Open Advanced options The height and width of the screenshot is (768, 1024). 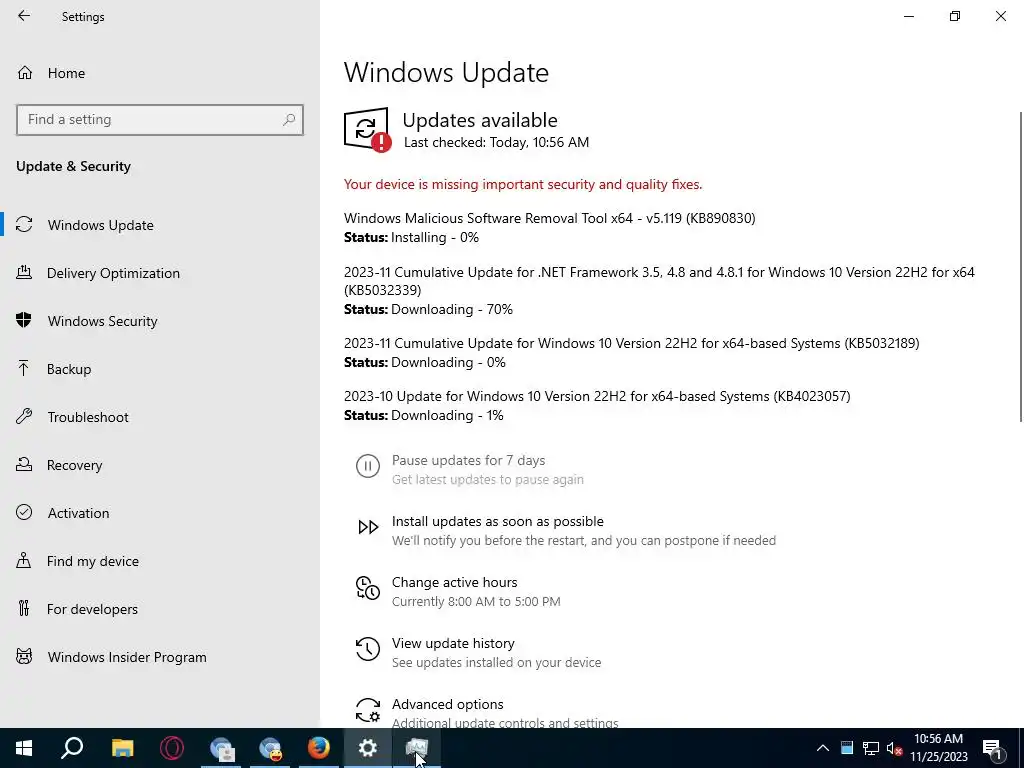click(x=447, y=704)
